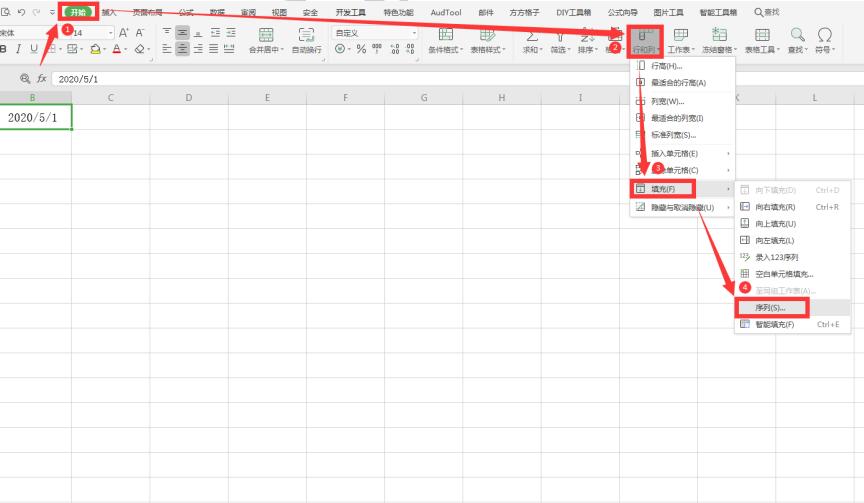Click the formula bar showing 2020/5/1
864x503 pixels.
pos(457,79)
